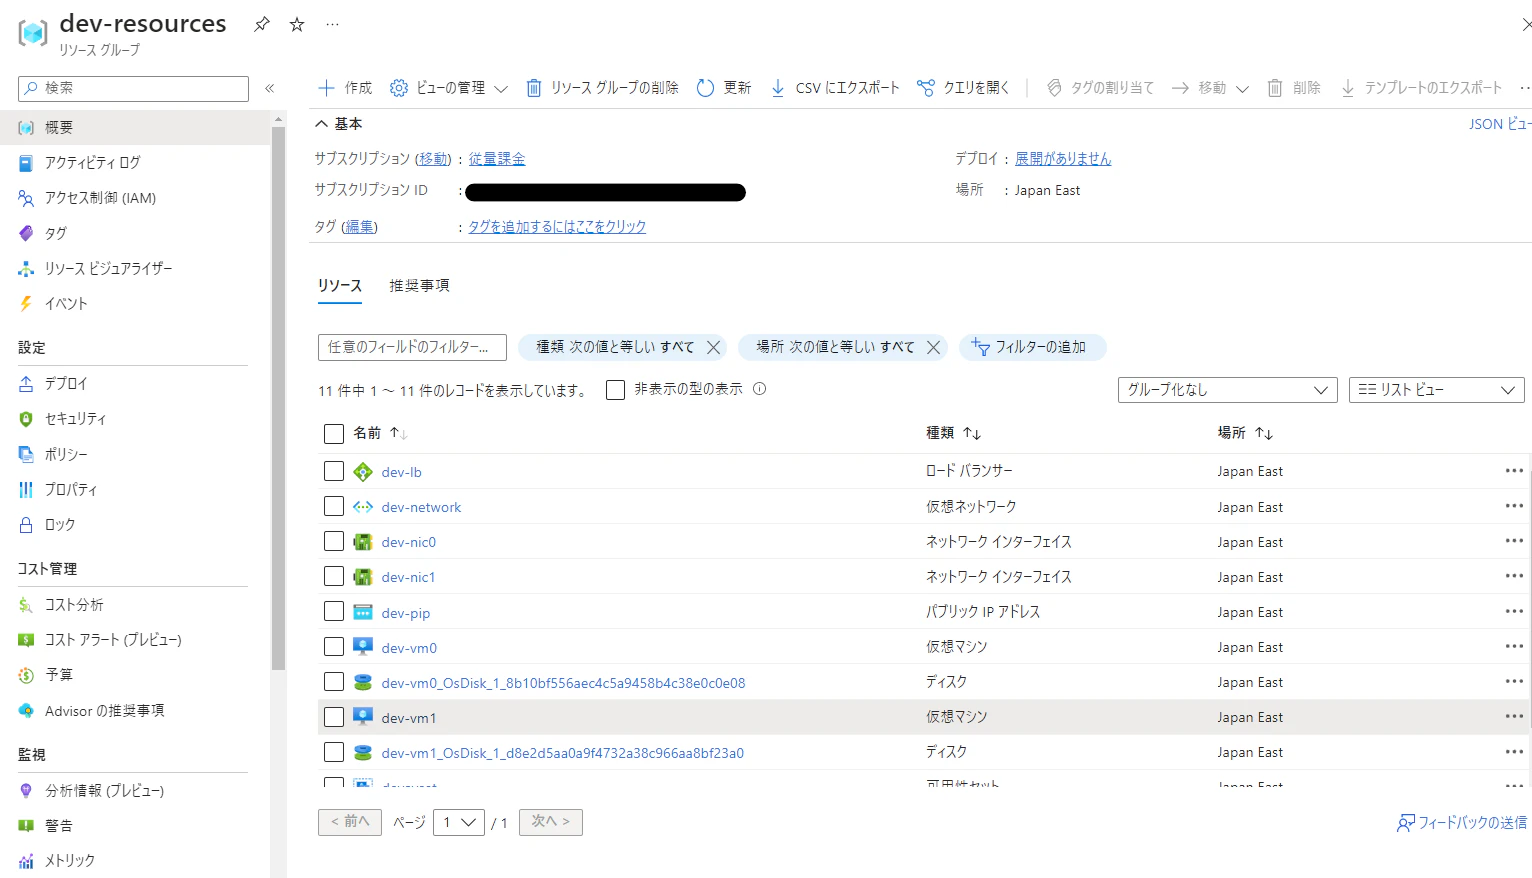Enable 非表示の型の表示 checkbox

tap(616, 390)
